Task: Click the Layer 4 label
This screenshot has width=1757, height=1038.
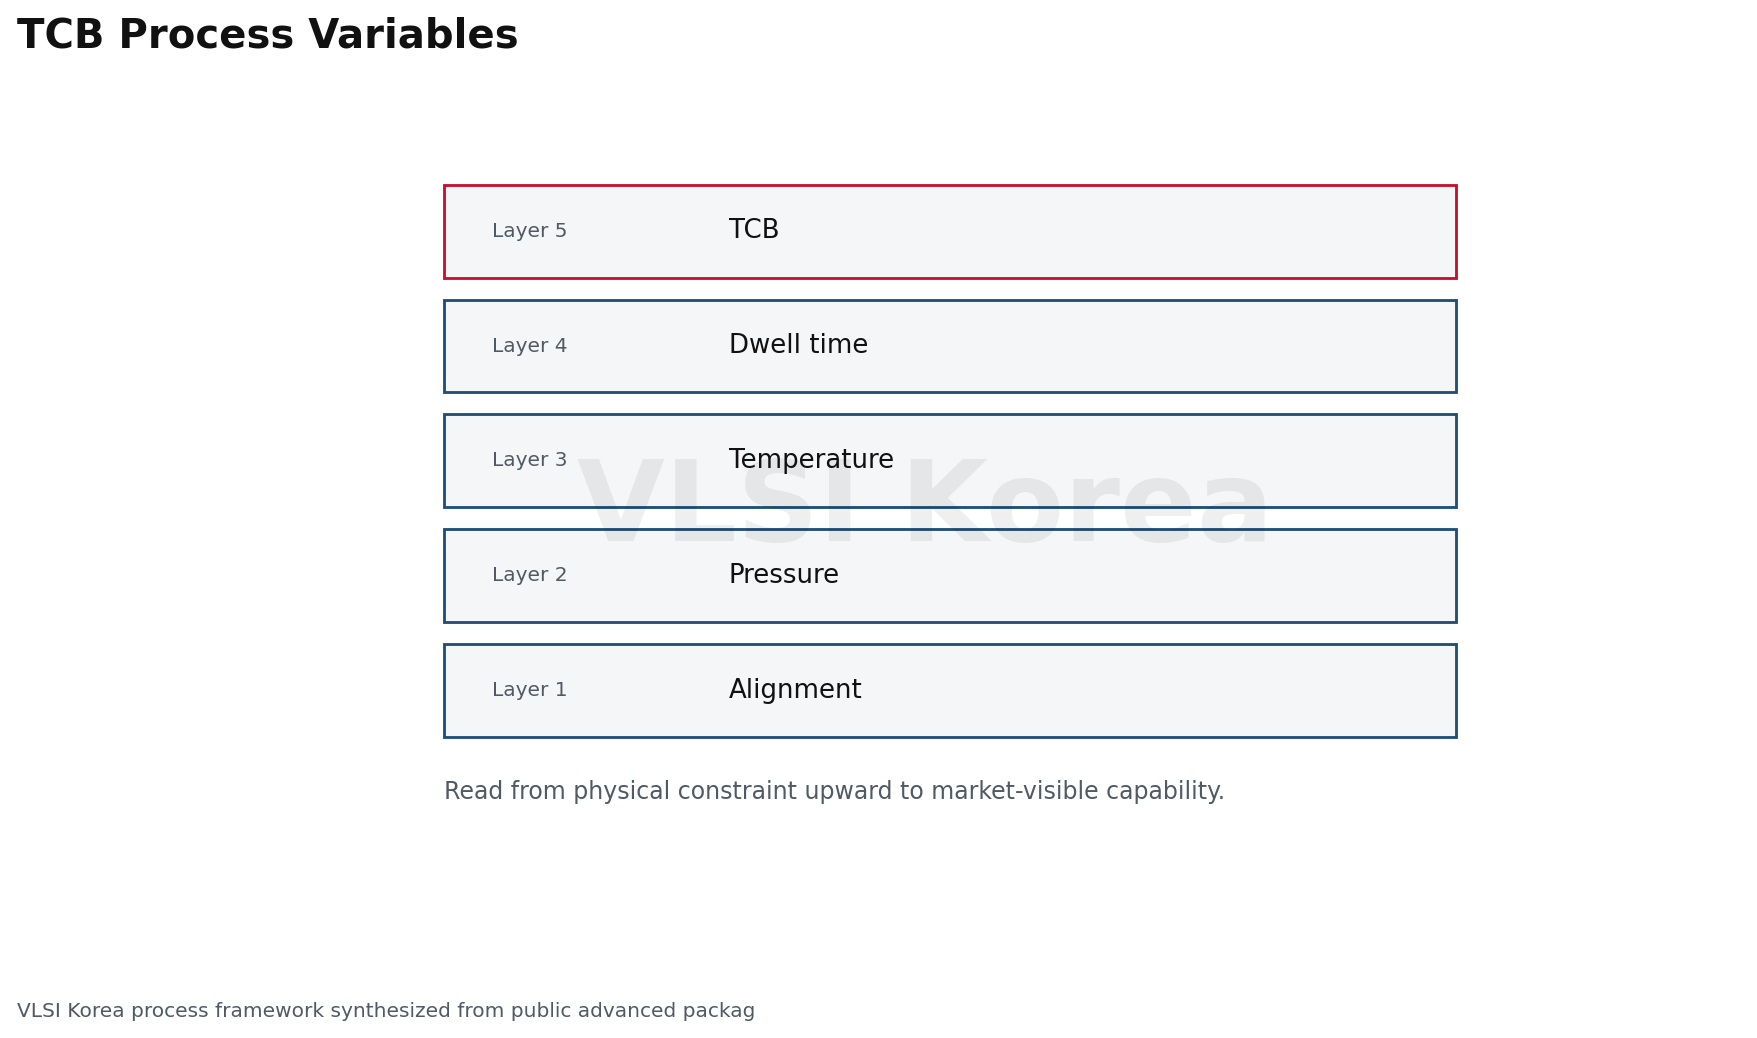Action: click(529, 346)
